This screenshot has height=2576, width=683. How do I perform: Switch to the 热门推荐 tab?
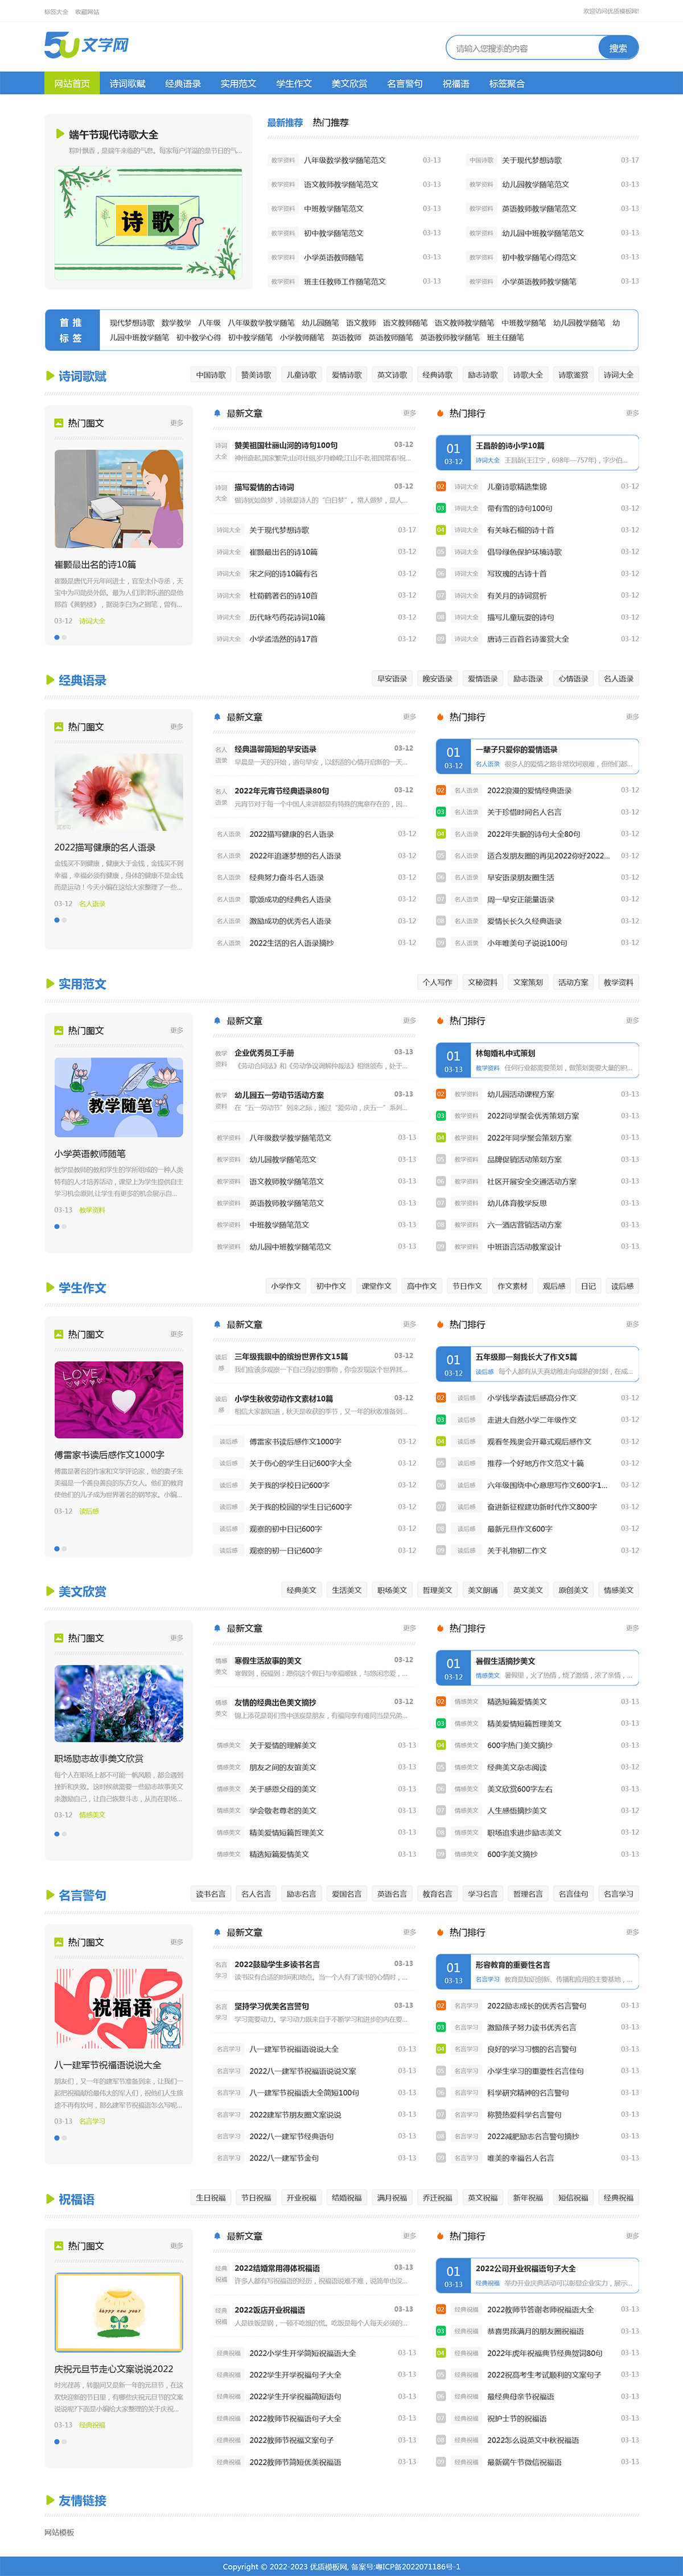click(330, 123)
